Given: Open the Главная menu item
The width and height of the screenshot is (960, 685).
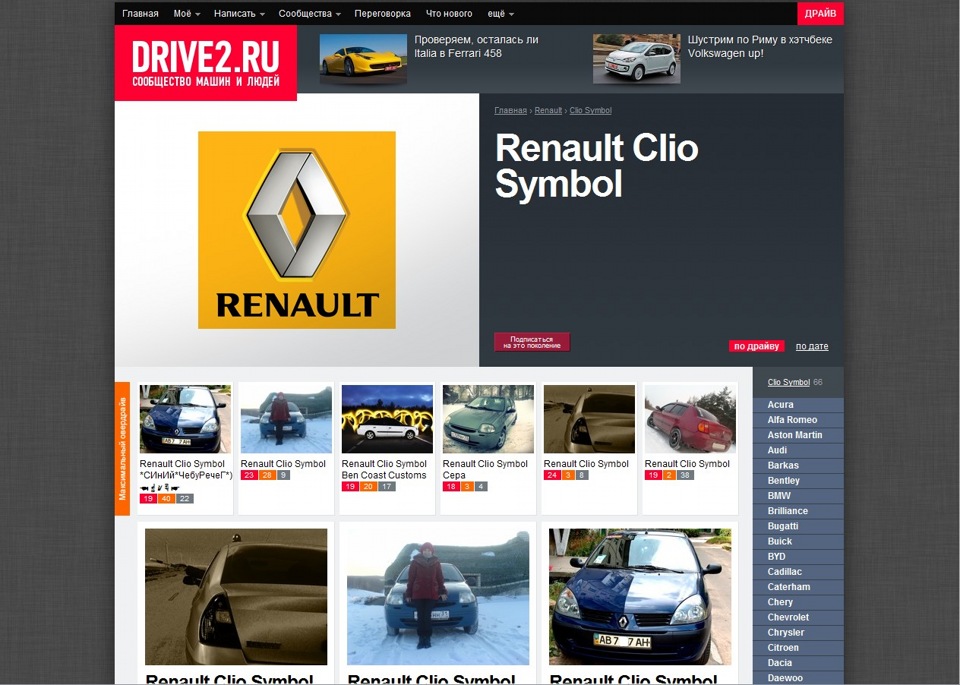Looking at the screenshot, I should pyautogui.click(x=140, y=13).
